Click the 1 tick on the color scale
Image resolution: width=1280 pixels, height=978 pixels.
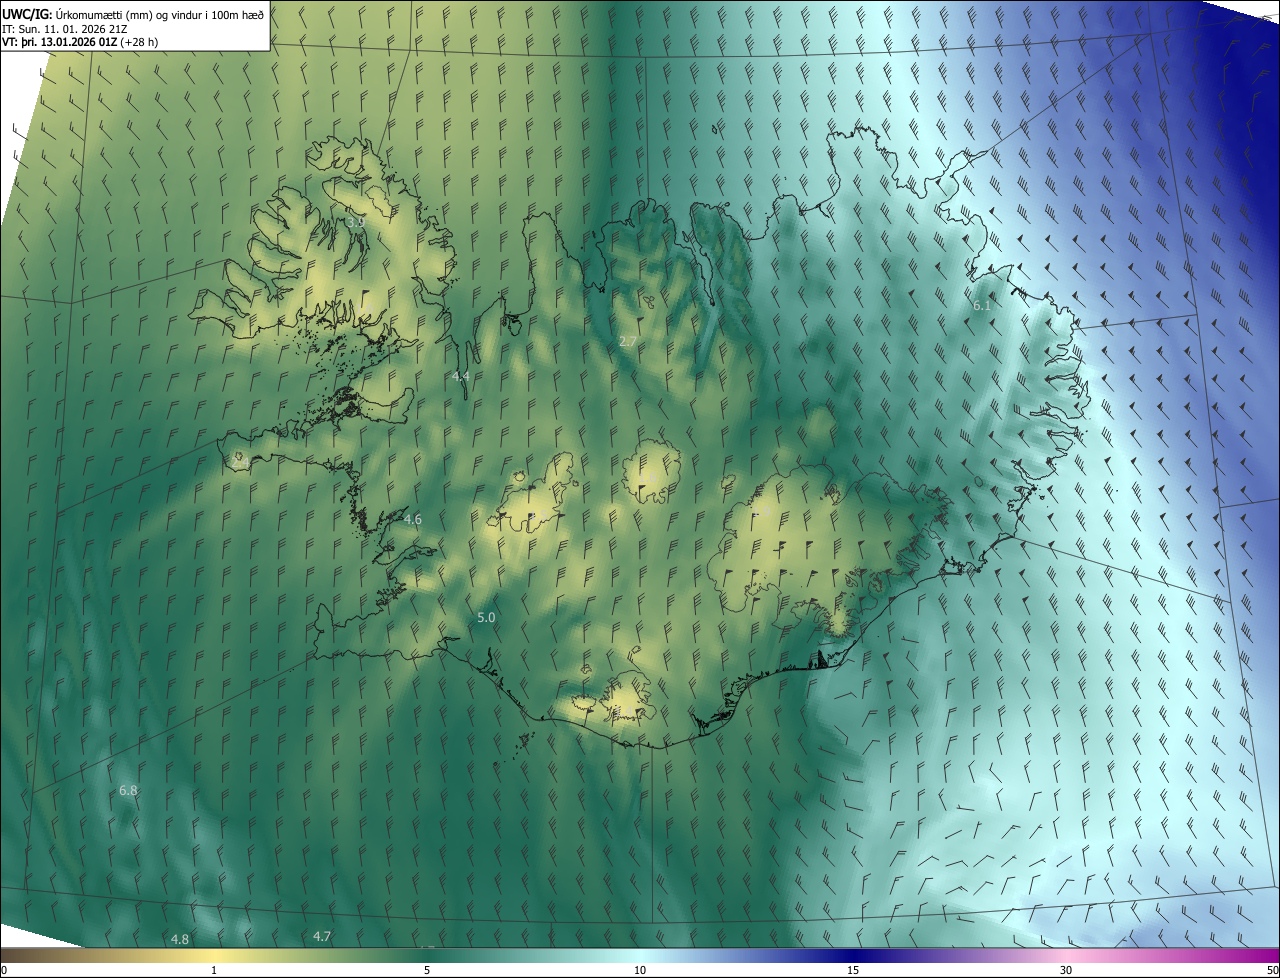214,971
